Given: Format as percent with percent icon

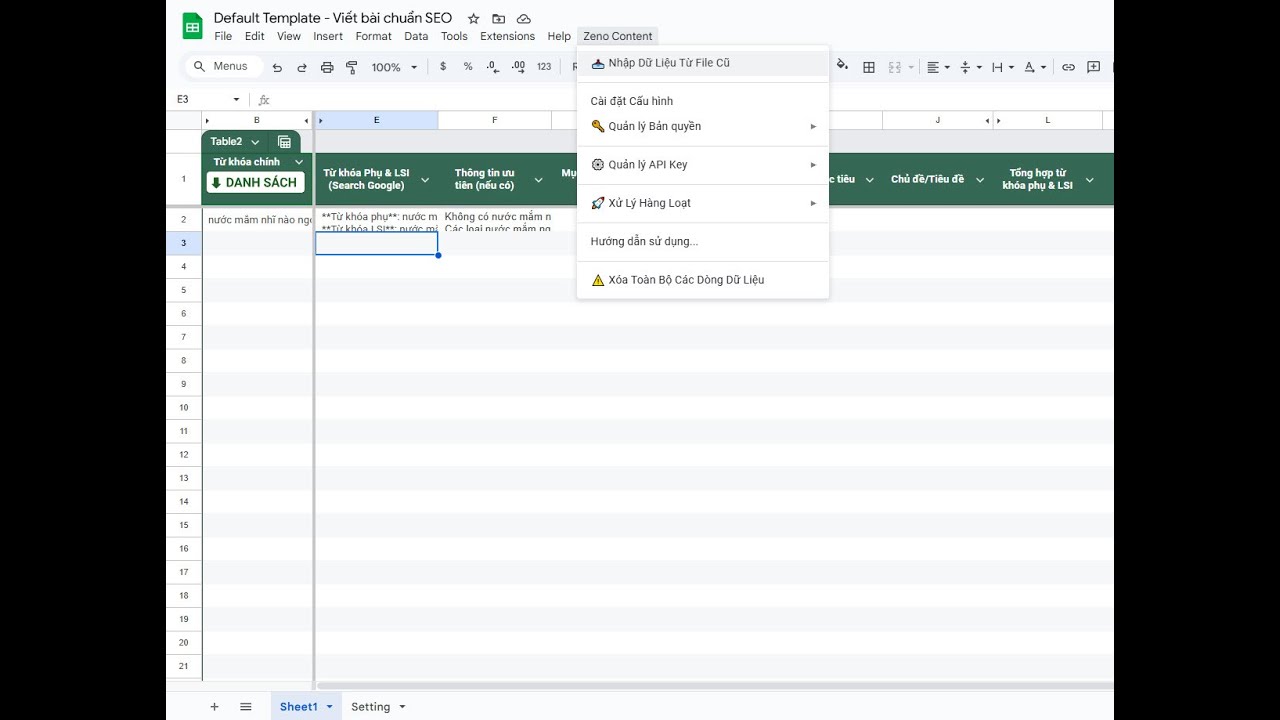Looking at the screenshot, I should [x=468, y=67].
